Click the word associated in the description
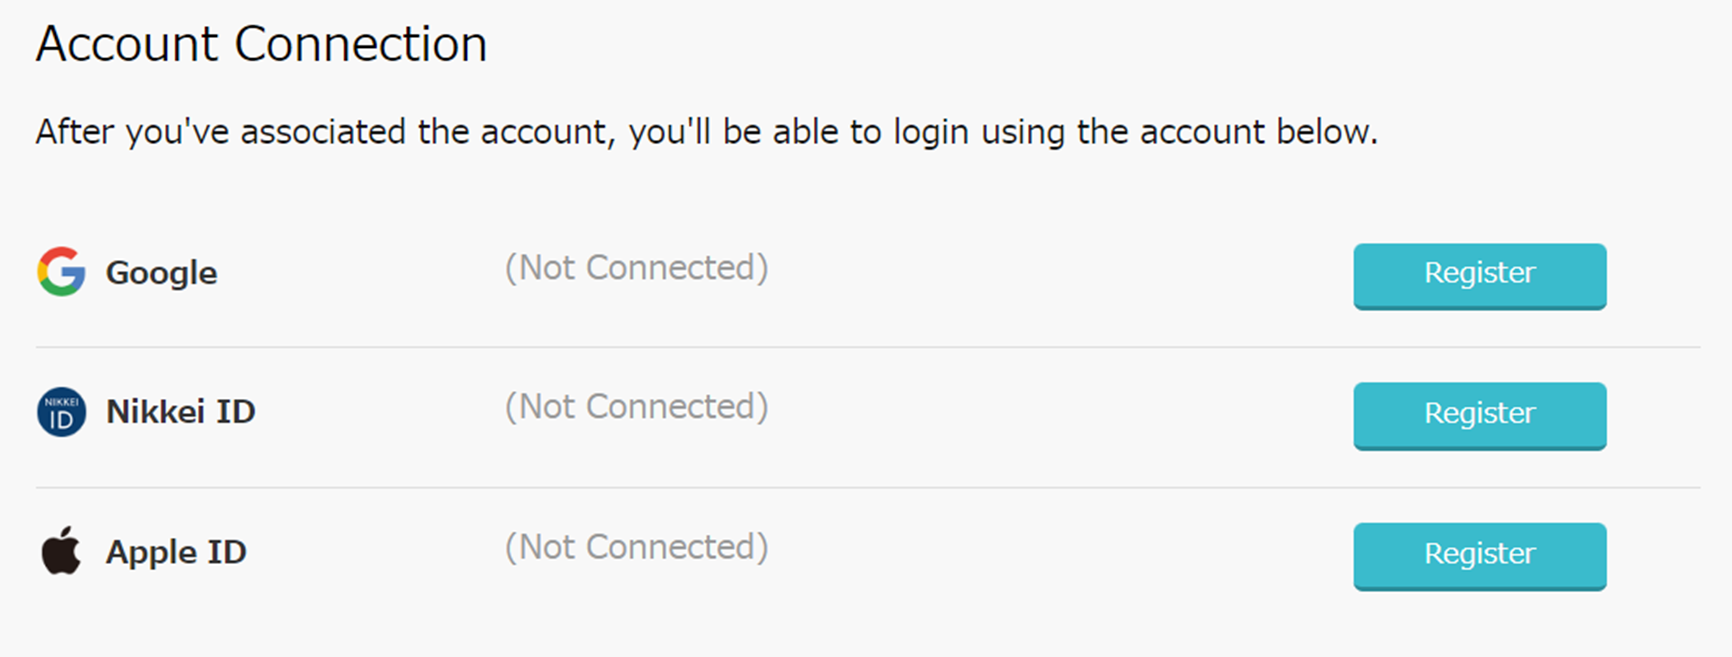1732x657 pixels. (x=323, y=132)
